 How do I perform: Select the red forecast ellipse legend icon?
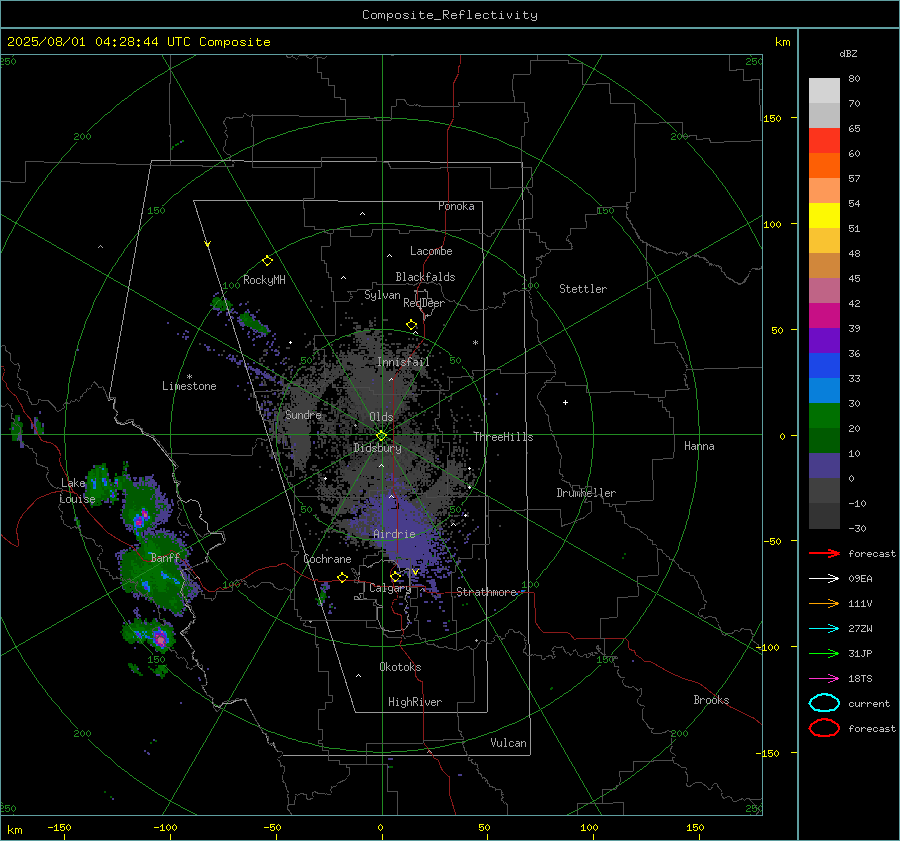click(824, 728)
